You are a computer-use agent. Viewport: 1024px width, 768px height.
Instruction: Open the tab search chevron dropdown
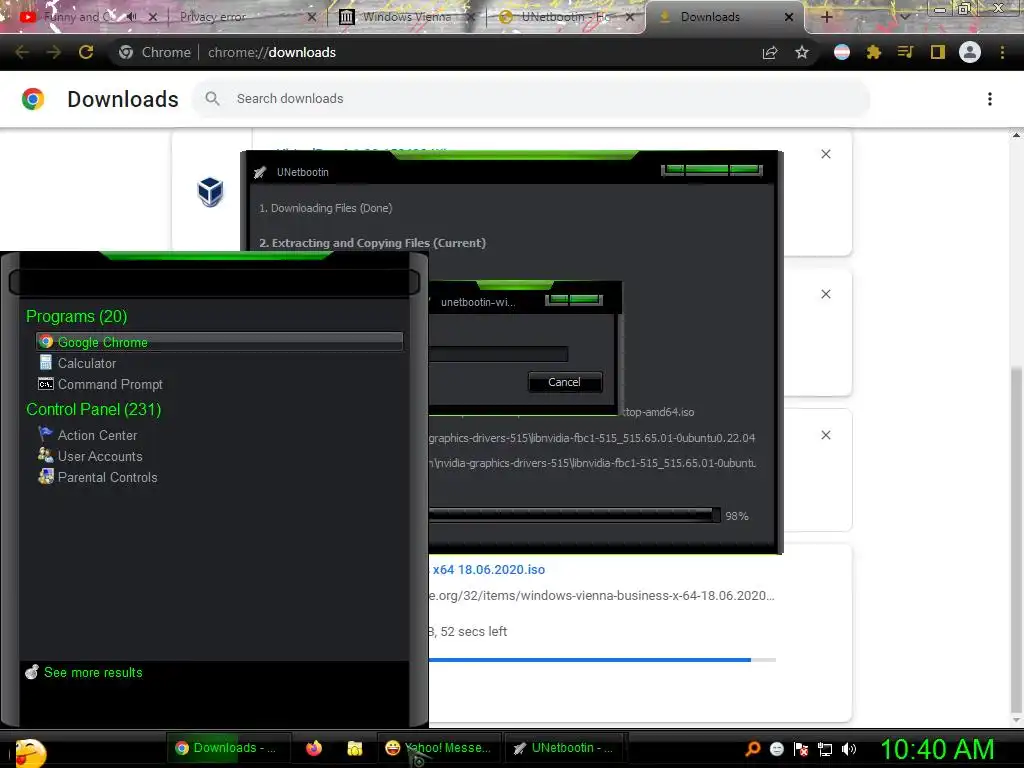click(x=904, y=17)
